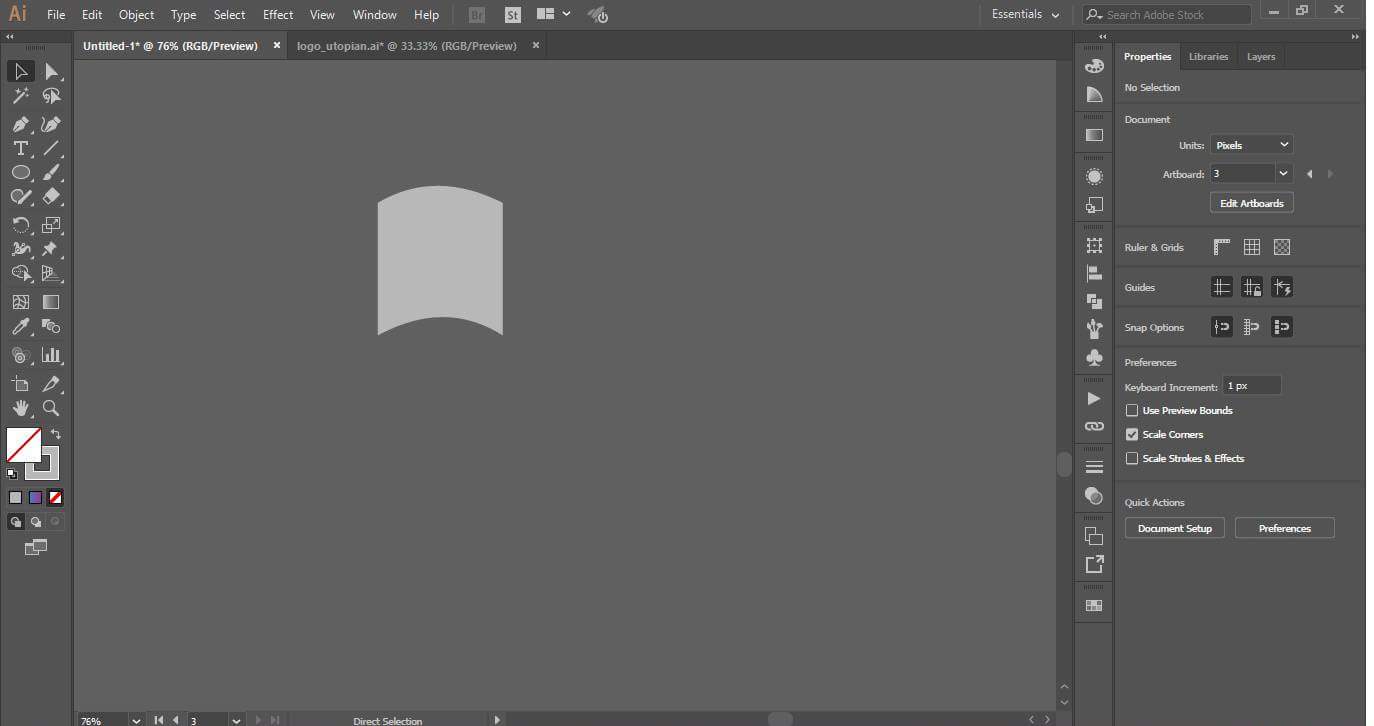
Task: Expand the status bar Direct Selection arrow
Action: point(497,719)
